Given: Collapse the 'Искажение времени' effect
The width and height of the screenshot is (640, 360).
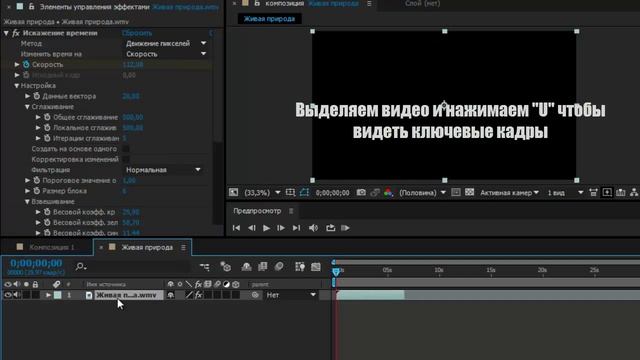Looking at the screenshot, I should (x=6, y=33).
